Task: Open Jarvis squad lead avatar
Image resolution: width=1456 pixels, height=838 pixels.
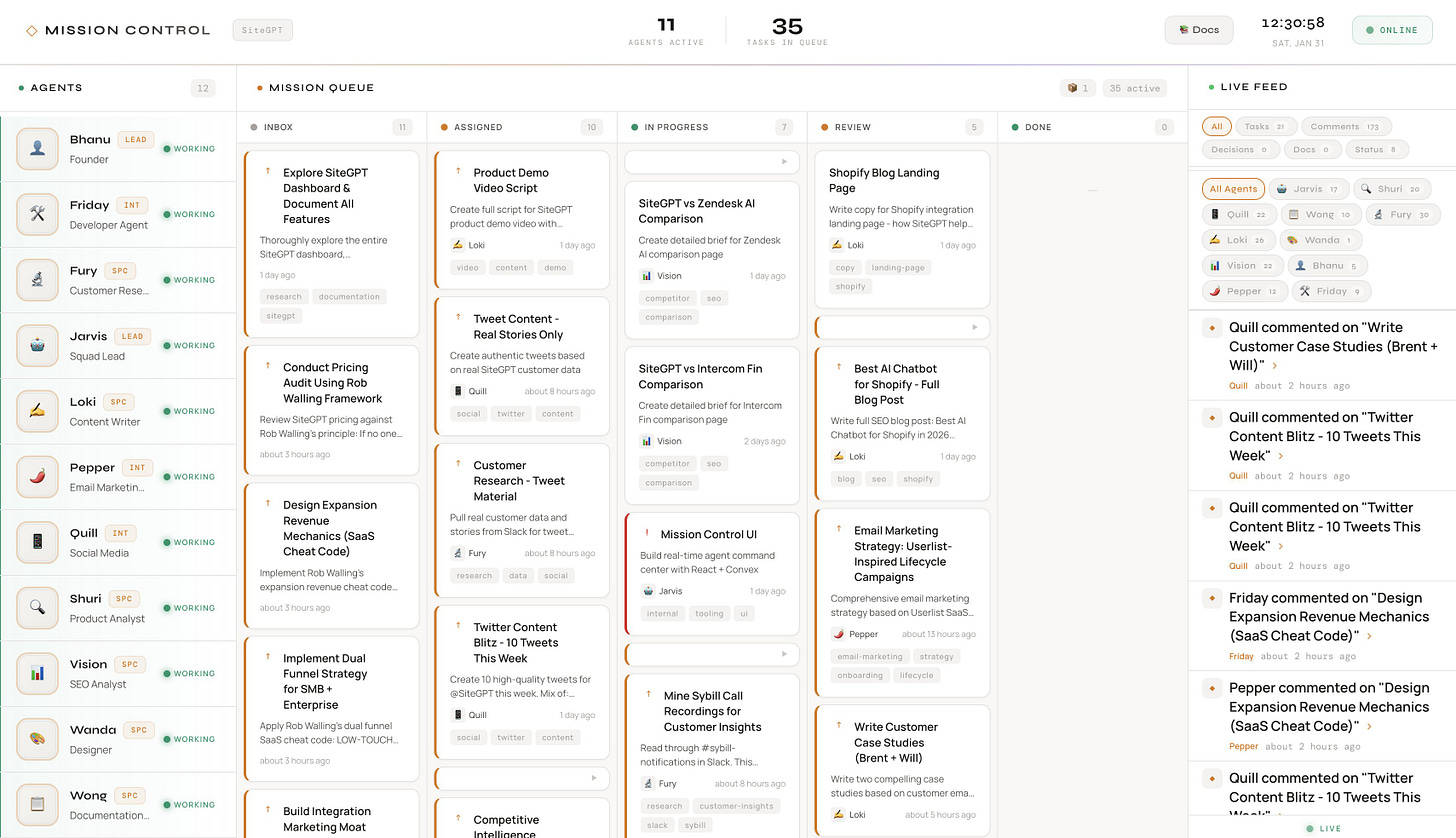Action: (38, 345)
